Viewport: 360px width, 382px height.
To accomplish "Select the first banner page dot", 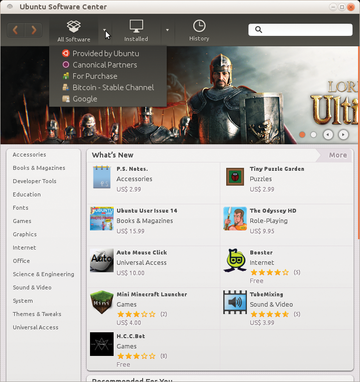I will pos(302,135).
